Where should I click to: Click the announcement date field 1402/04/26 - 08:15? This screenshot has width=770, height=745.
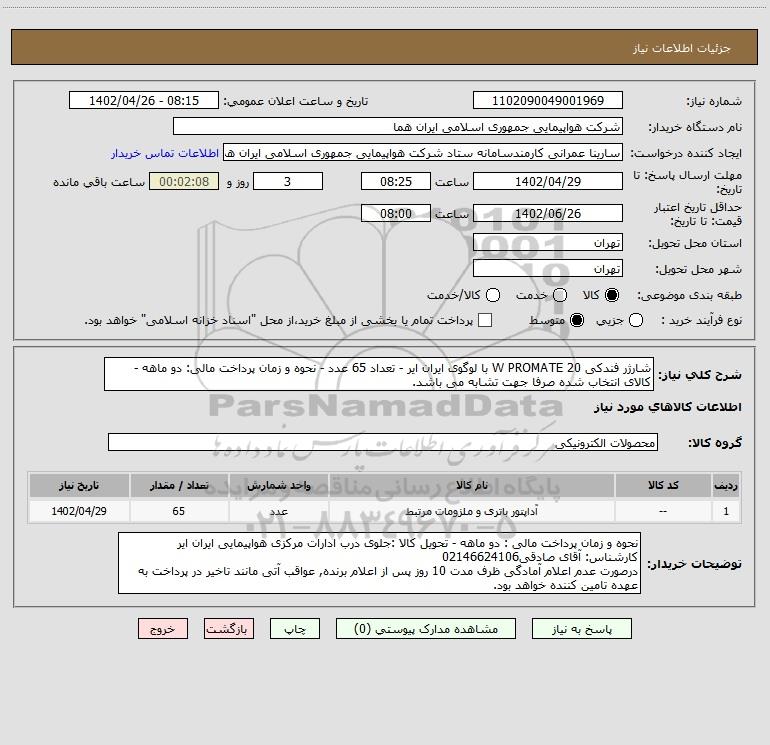(144, 100)
